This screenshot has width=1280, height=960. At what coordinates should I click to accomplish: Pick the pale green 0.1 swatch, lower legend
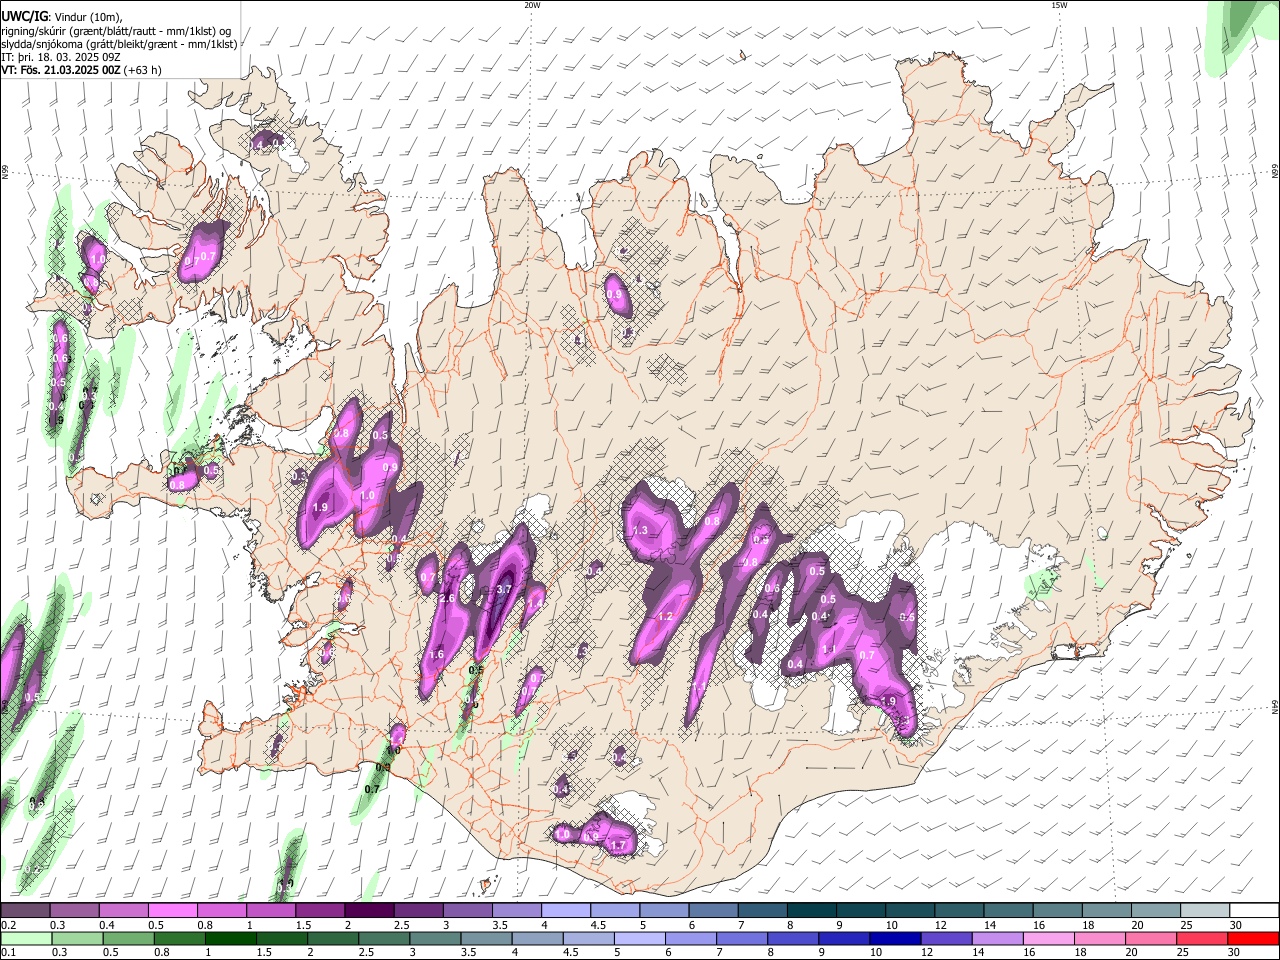click(25, 938)
